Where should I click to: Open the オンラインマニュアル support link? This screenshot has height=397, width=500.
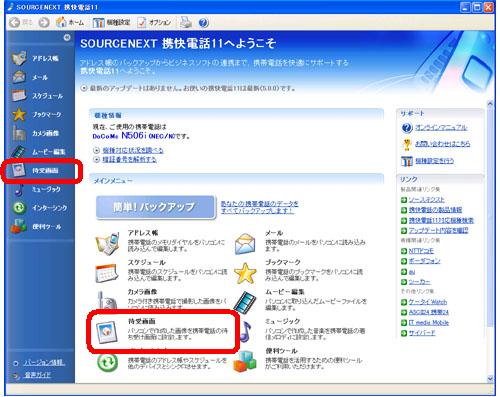point(441,128)
